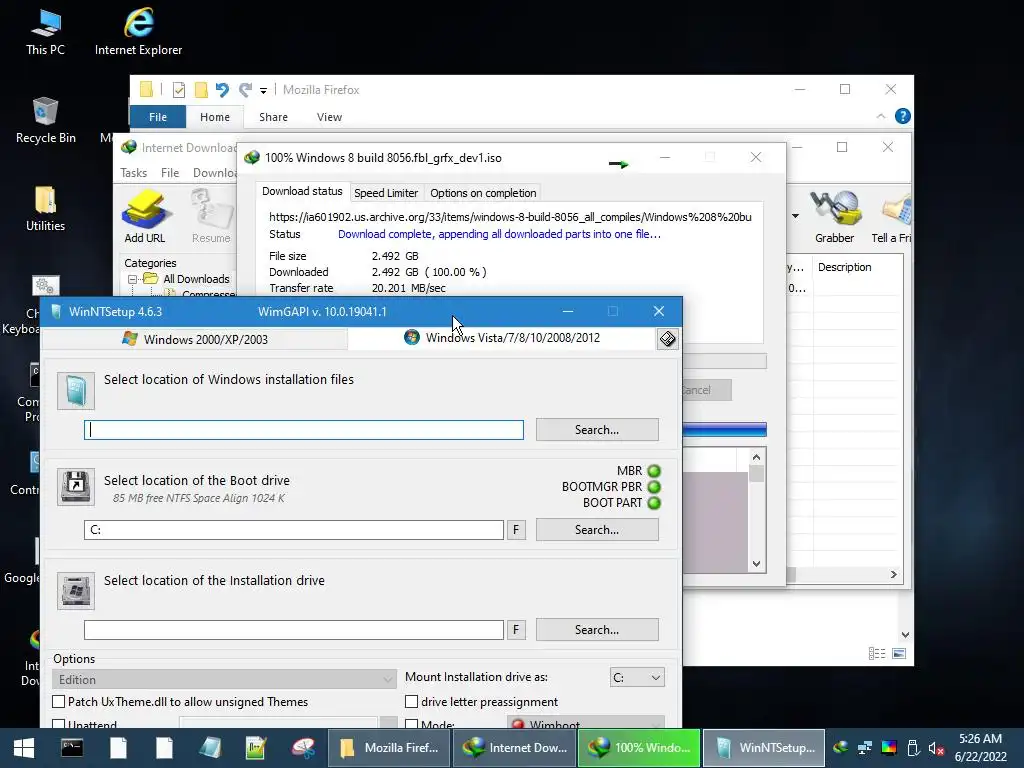Click the Boot drive floppy icon in WinNTSetup

[x=76, y=487]
